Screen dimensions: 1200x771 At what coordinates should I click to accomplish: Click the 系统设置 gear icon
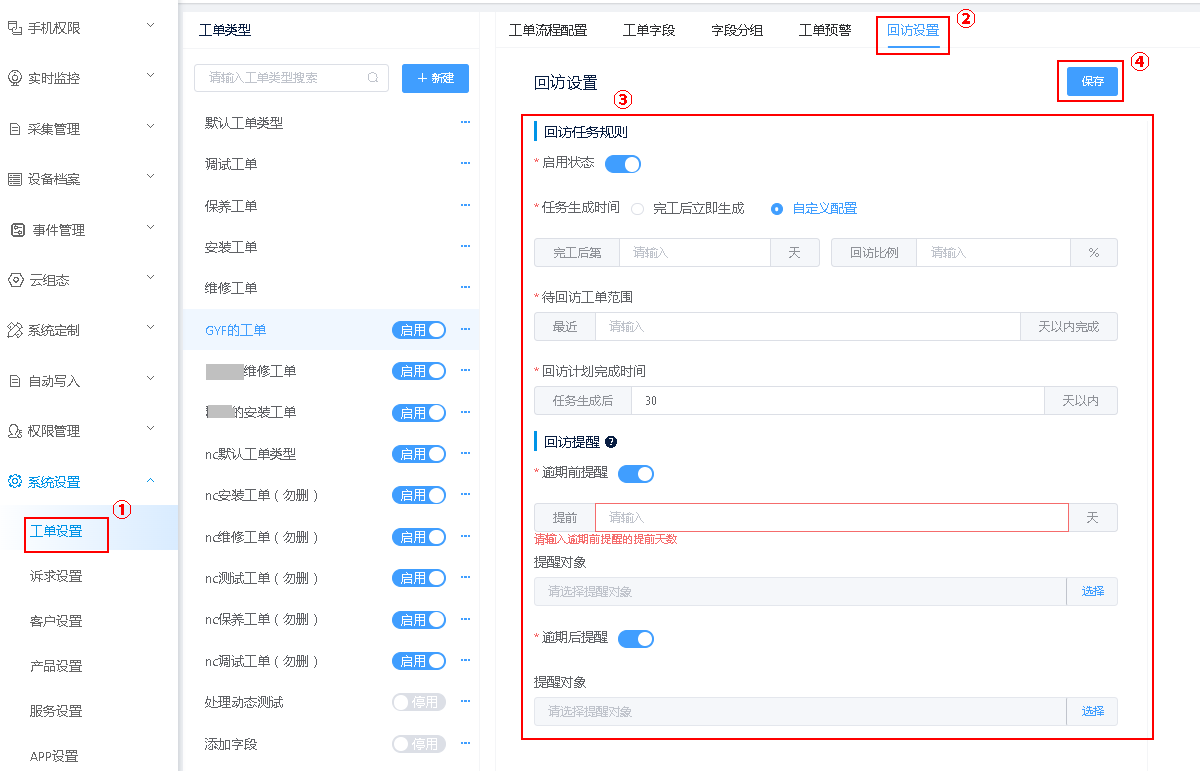pos(15,482)
